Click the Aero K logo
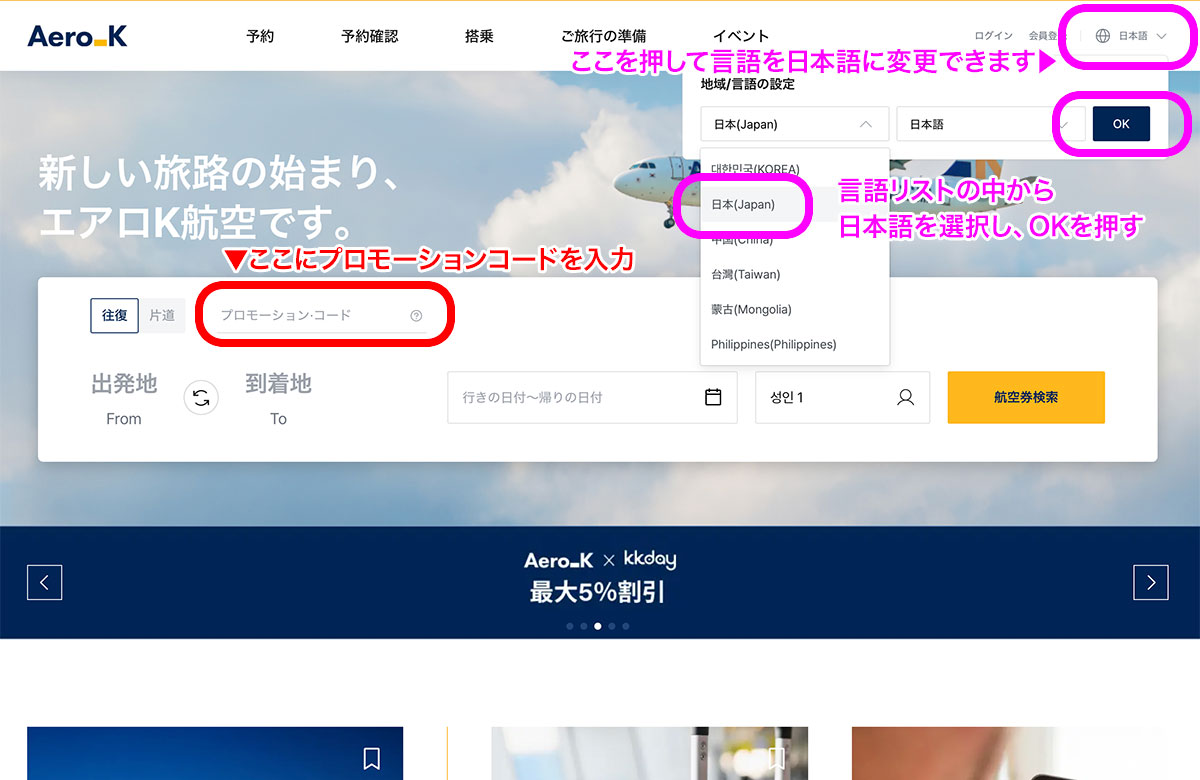 pyautogui.click(x=78, y=36)
